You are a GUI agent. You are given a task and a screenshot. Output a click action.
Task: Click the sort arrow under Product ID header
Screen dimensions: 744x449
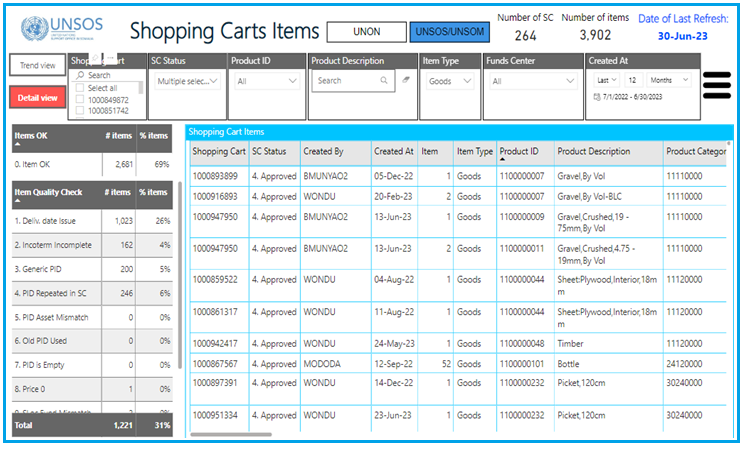click(502, 159)
